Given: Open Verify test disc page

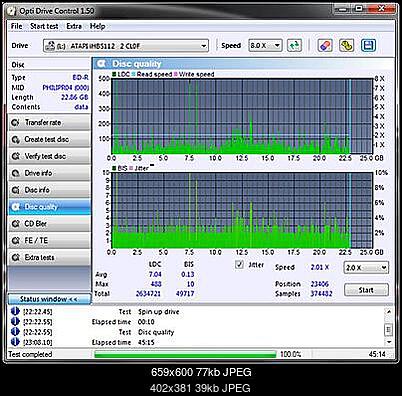Looking at the screenshot, I should 49,156.
